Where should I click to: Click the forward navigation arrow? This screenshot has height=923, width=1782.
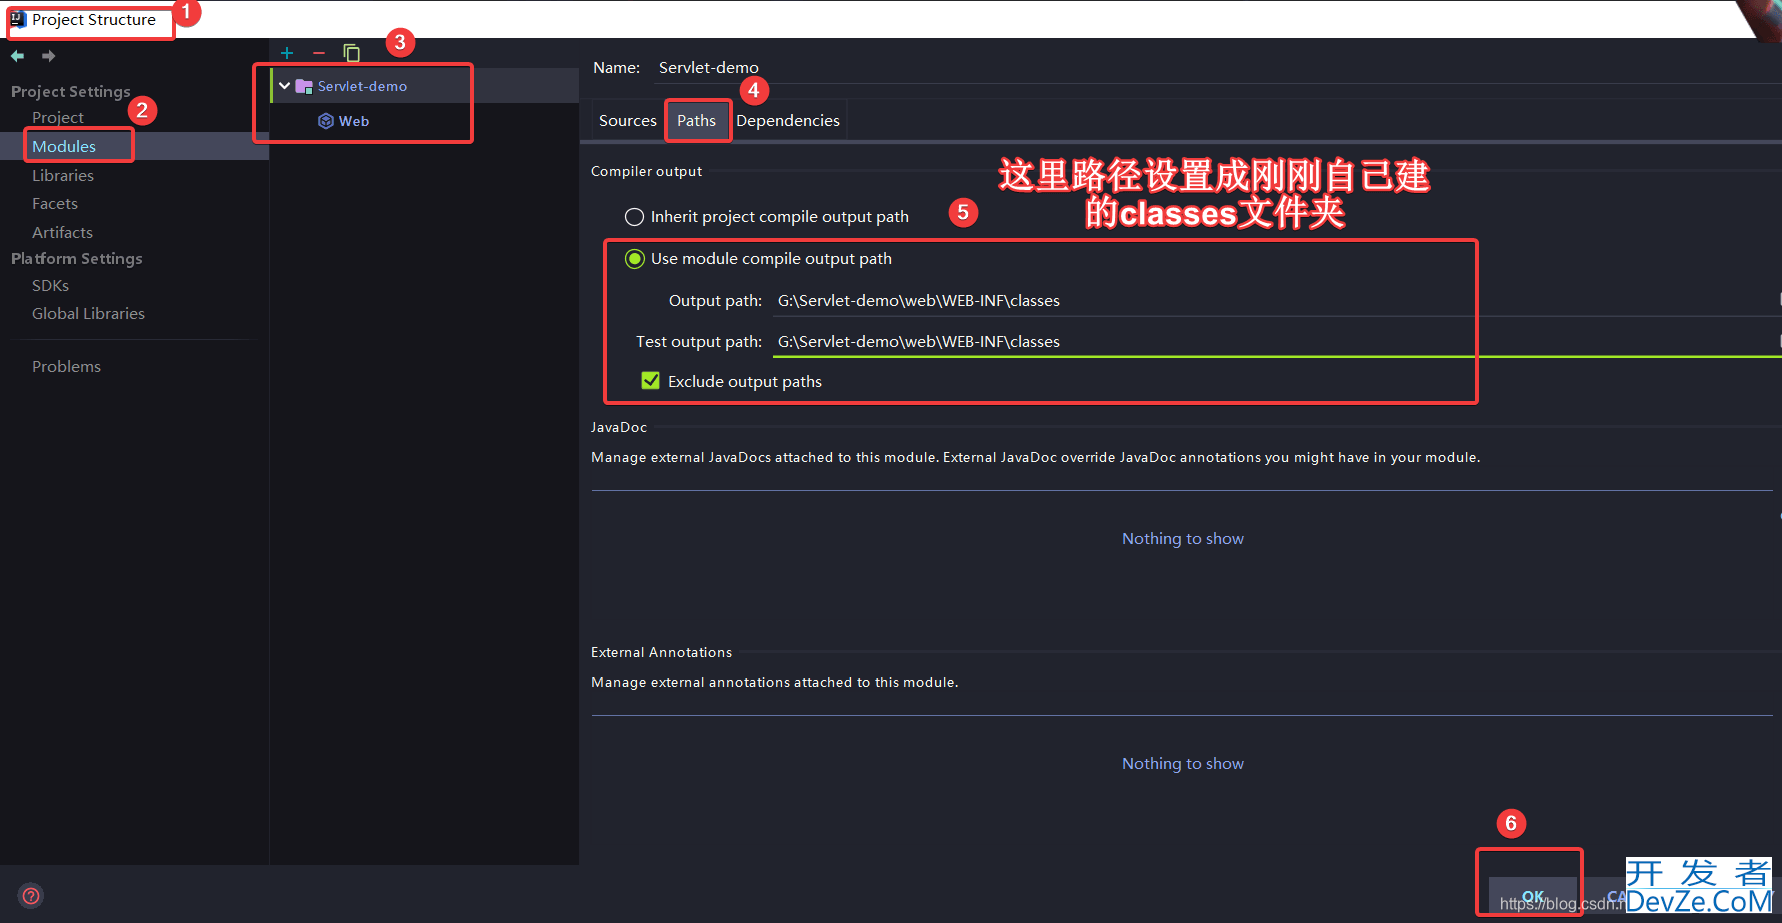[x=48, y=56]
